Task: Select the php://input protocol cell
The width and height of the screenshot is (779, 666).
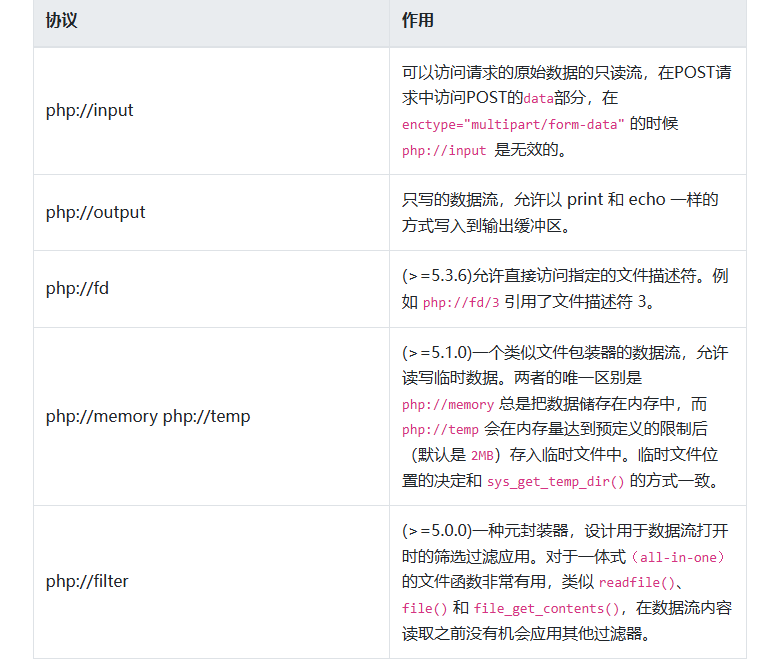Action: 89,110
